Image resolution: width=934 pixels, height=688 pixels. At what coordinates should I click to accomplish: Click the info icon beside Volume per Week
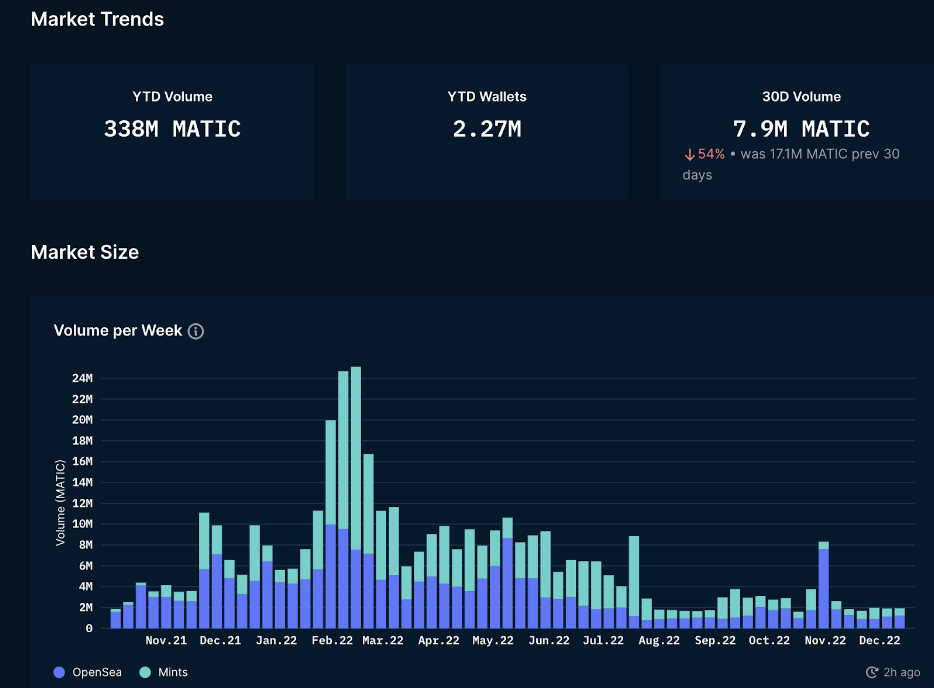point(196,331)
